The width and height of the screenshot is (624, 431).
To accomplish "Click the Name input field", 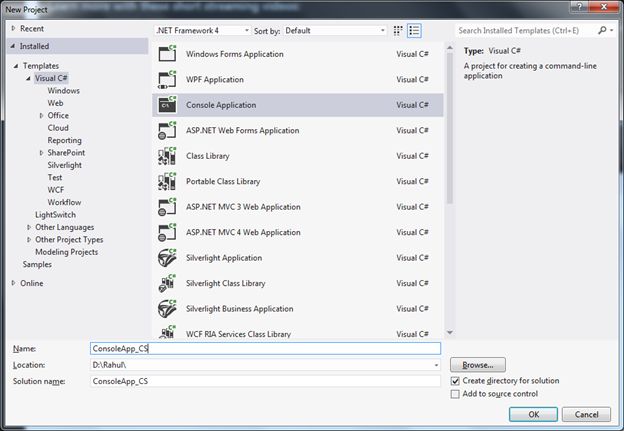I will click(265, 349).
